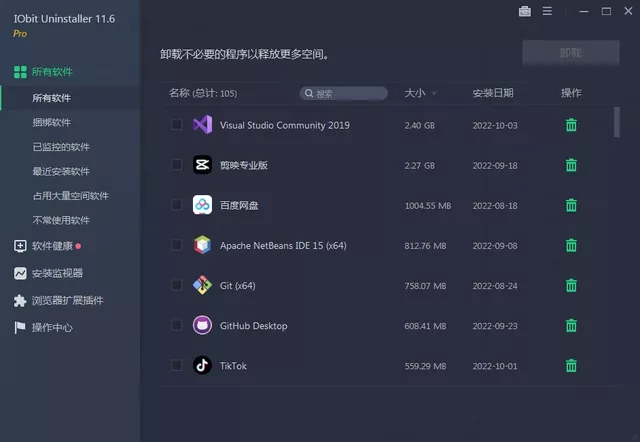
Task: Open 最近安装软件 in the sidebar
Action: [x=61, y=171]
